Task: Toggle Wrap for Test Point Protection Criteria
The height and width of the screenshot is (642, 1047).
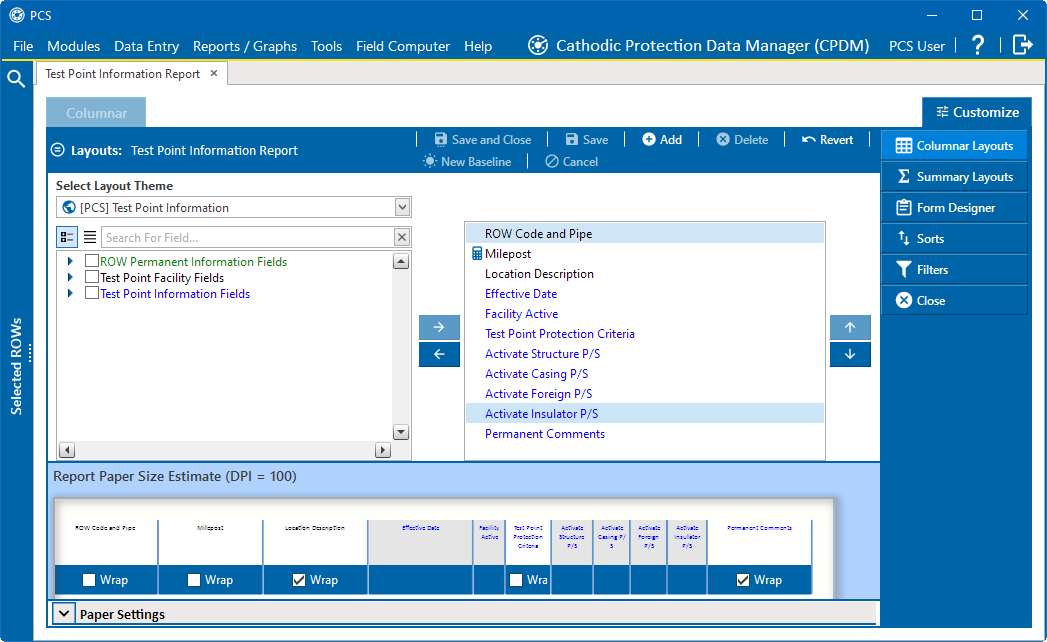Action: 515,580
